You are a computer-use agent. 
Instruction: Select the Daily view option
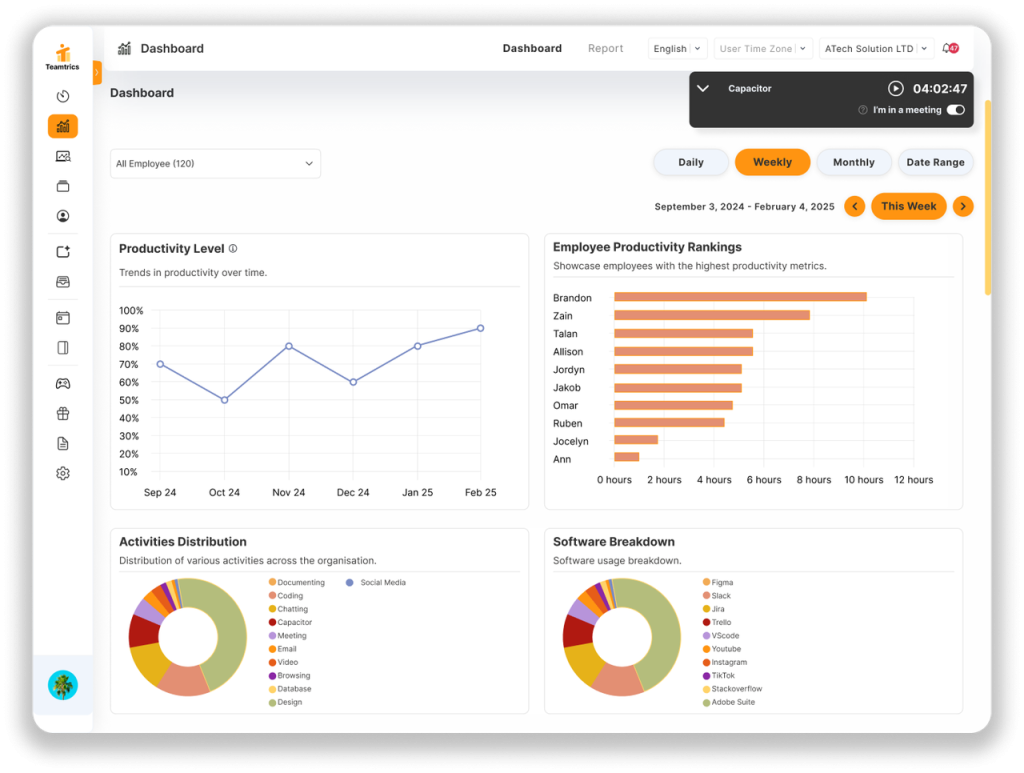tap(691, 162)
